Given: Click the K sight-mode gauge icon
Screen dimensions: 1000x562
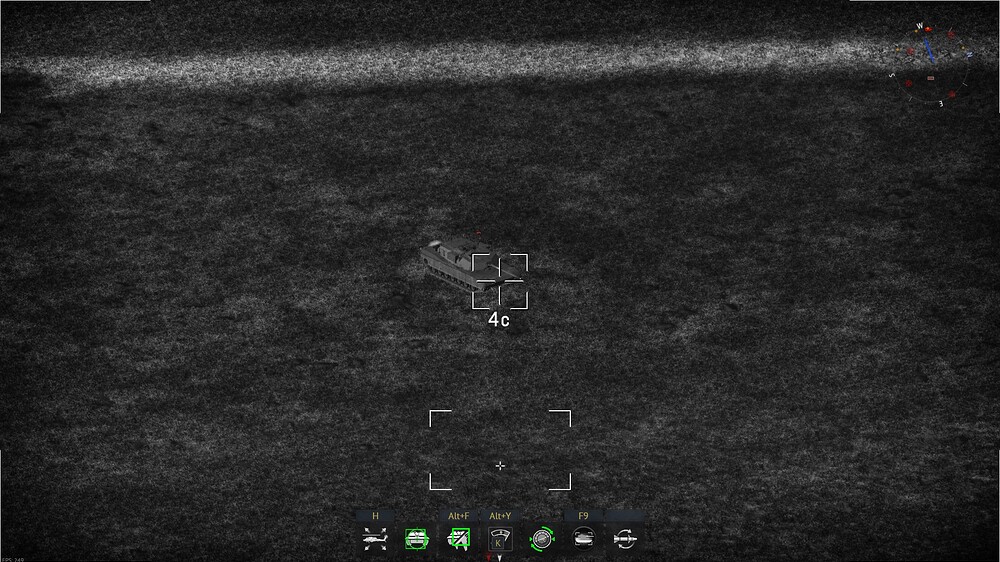Looking at the screenshot, I should tap(500, 539).
